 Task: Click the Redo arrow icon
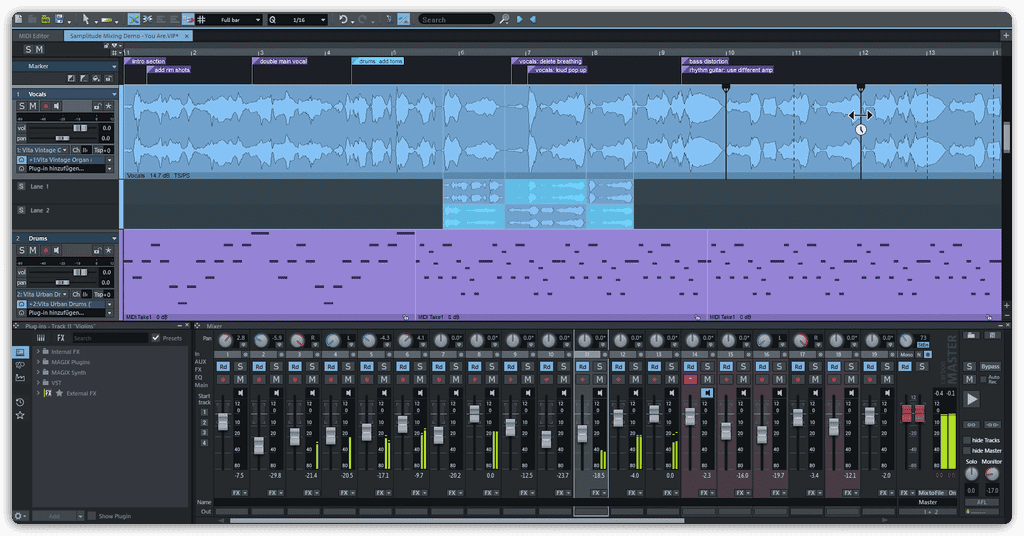coord(363,20)
